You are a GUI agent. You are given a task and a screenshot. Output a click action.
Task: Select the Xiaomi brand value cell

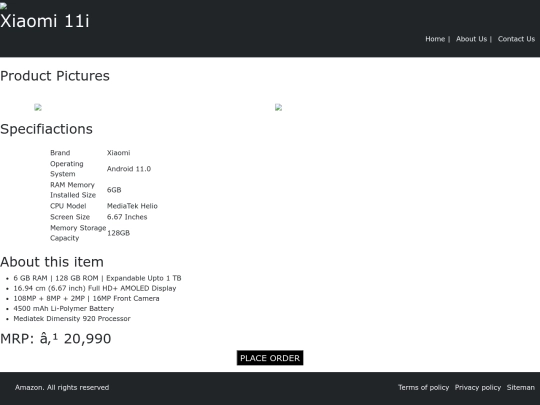pos(118,153)
